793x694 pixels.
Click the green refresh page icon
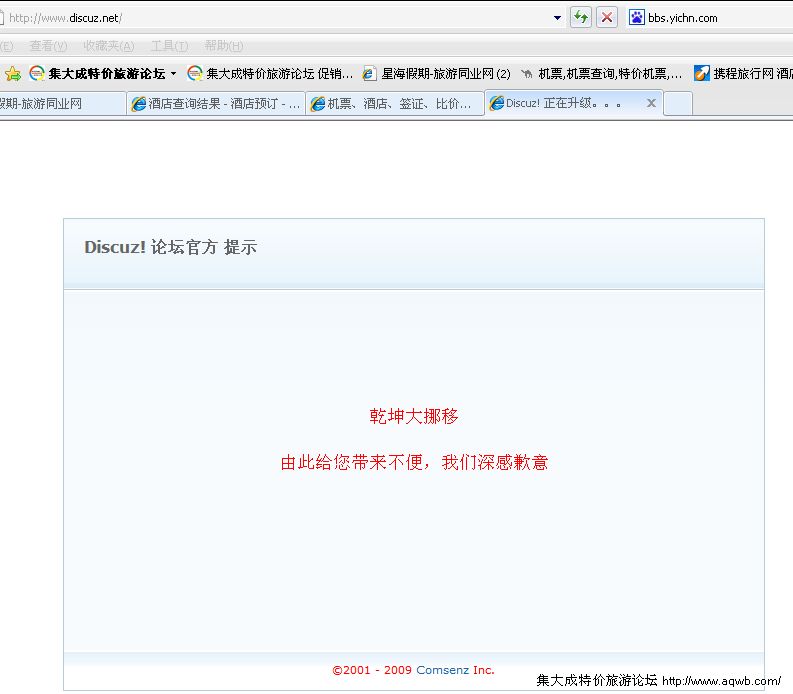click(x=580, y=17)
